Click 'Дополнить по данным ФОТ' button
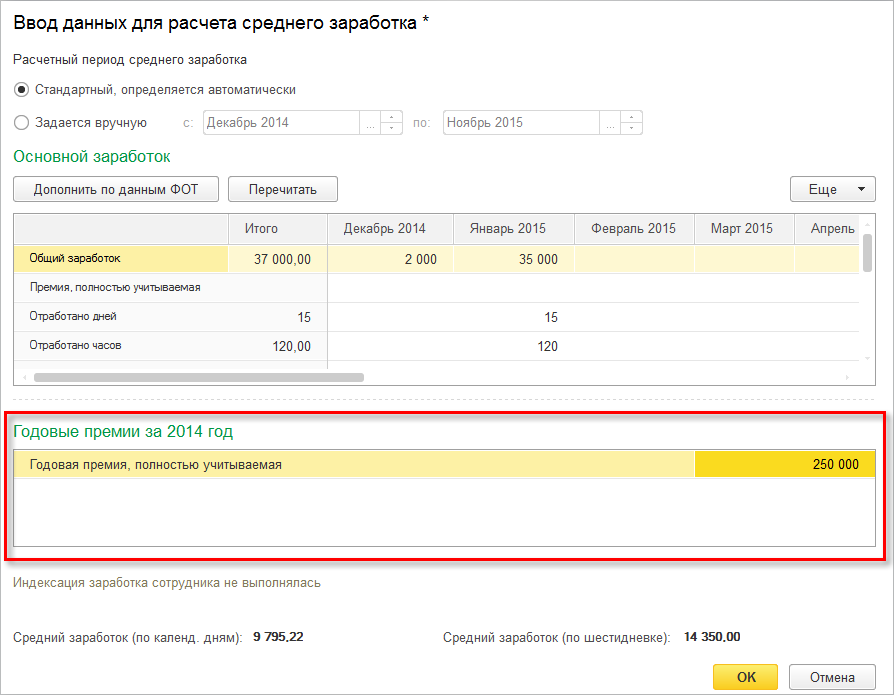The width and height of the screenshot is (894, 695). click(x=116, y=189)
